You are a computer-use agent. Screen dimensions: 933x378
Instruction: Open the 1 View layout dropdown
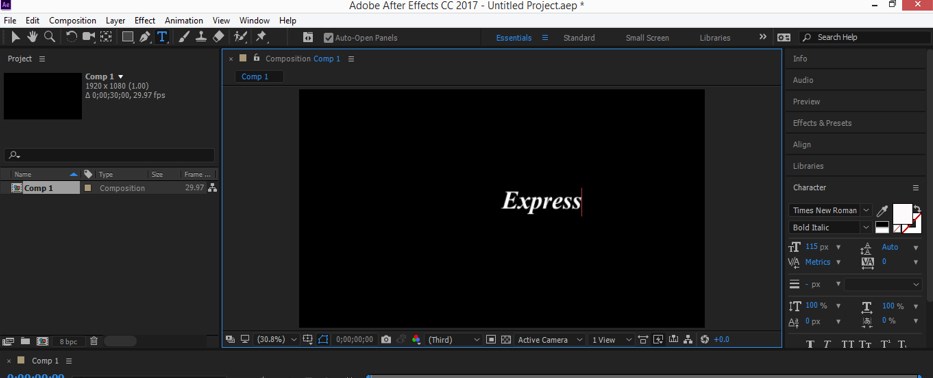pyautogui.click(x=612, y=339)
